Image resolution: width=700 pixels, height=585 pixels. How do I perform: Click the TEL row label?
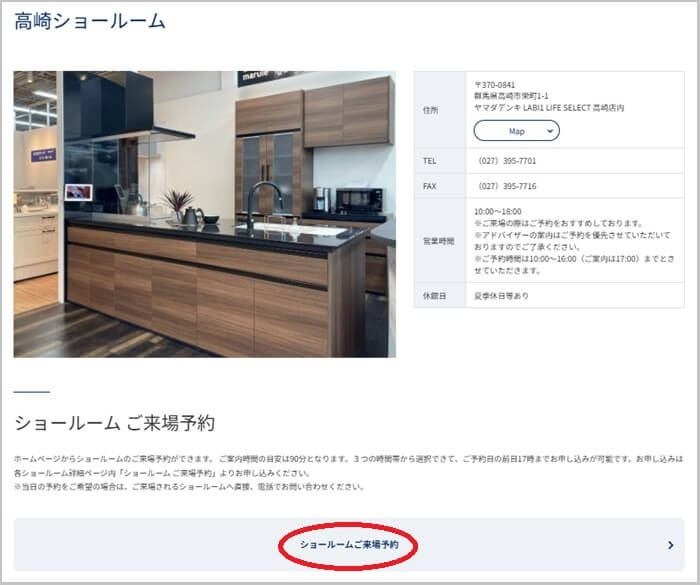point(431,160)
